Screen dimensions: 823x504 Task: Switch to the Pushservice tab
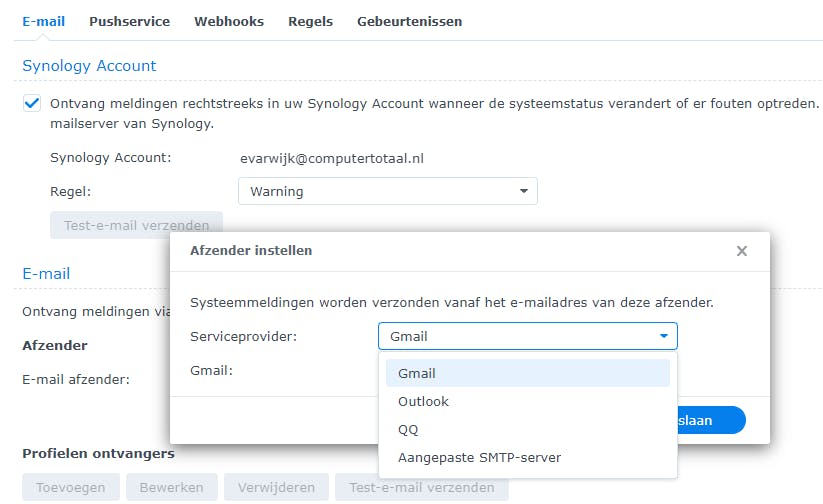(129, 21)
